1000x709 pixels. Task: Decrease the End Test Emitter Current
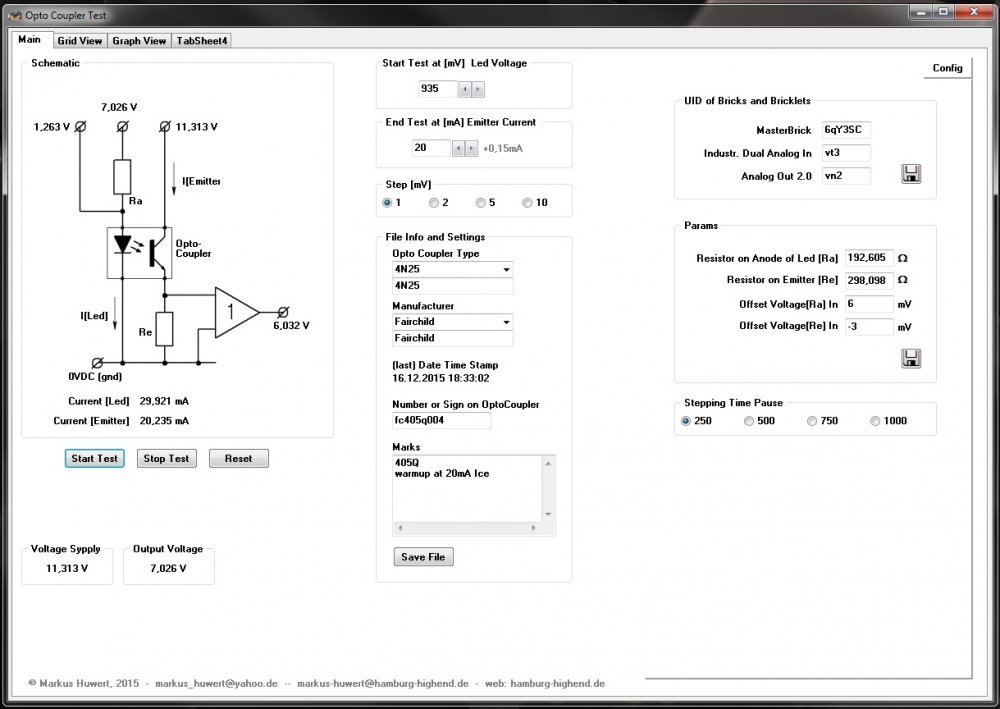458,148
